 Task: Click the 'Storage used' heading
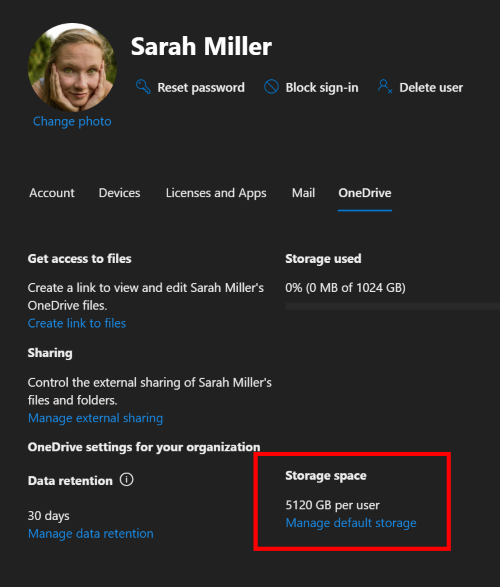[323, 259]
